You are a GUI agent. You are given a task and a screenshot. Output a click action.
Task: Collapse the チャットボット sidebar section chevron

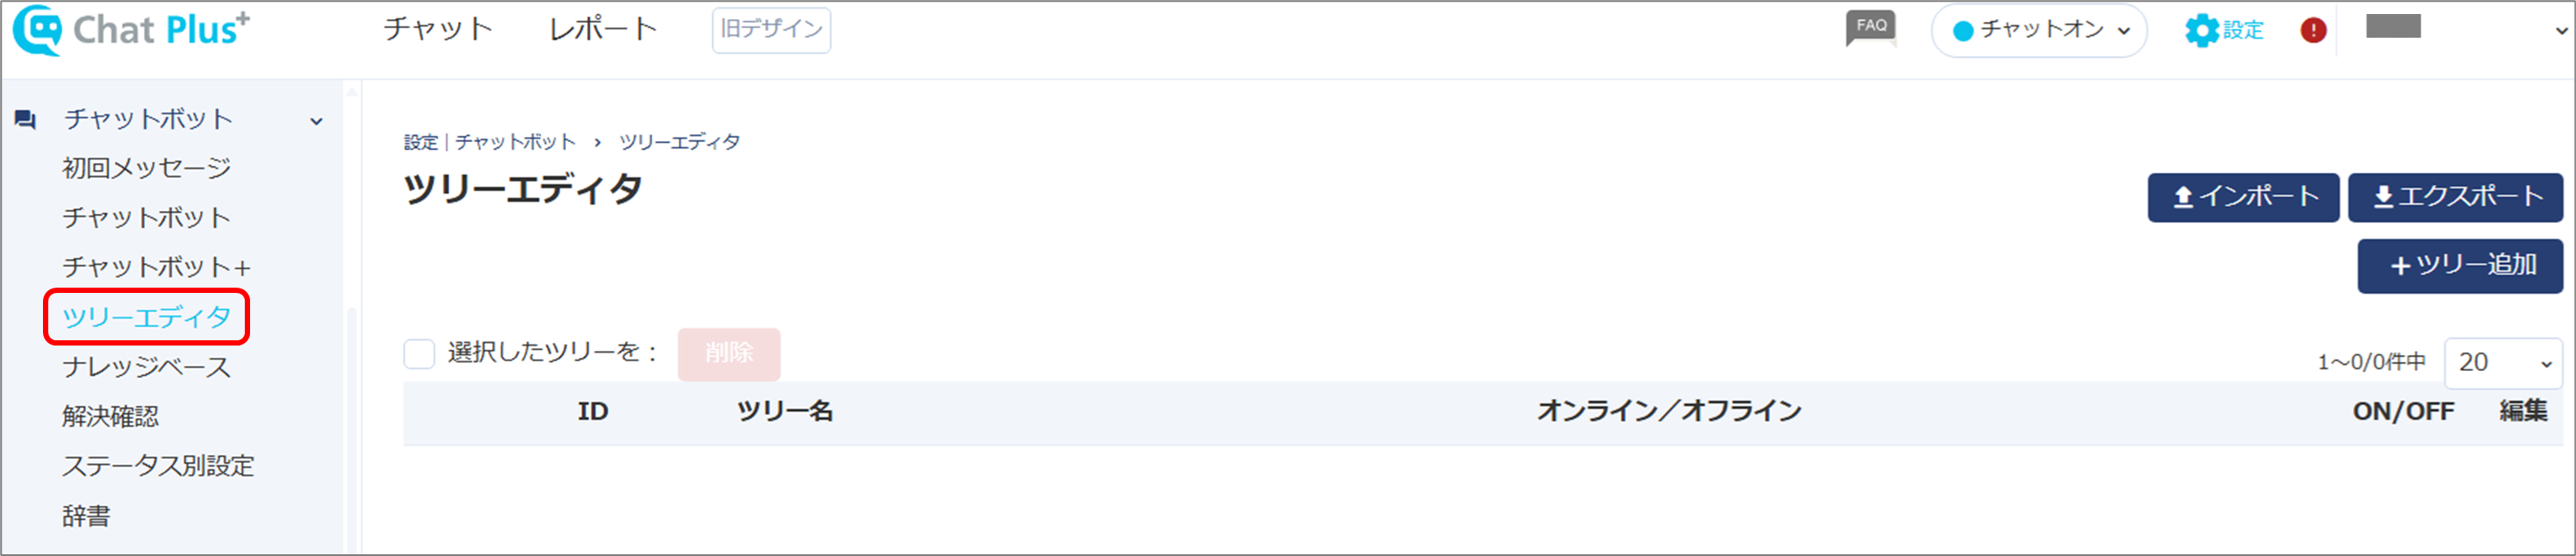[x=316, y=121]
